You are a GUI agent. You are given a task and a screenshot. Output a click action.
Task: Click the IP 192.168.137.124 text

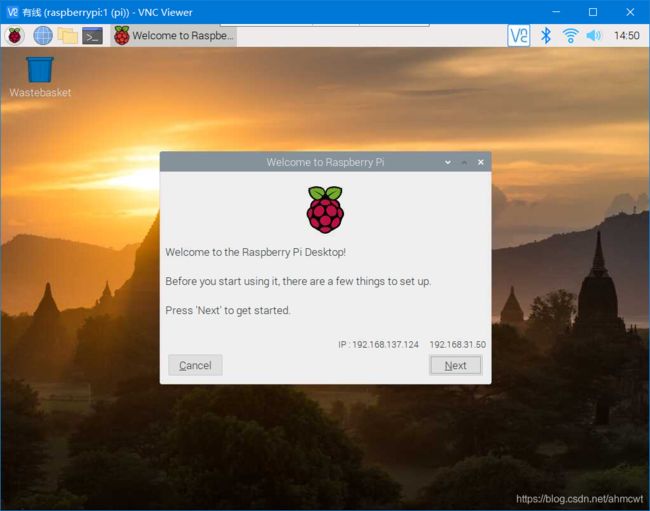coord(378,344)
